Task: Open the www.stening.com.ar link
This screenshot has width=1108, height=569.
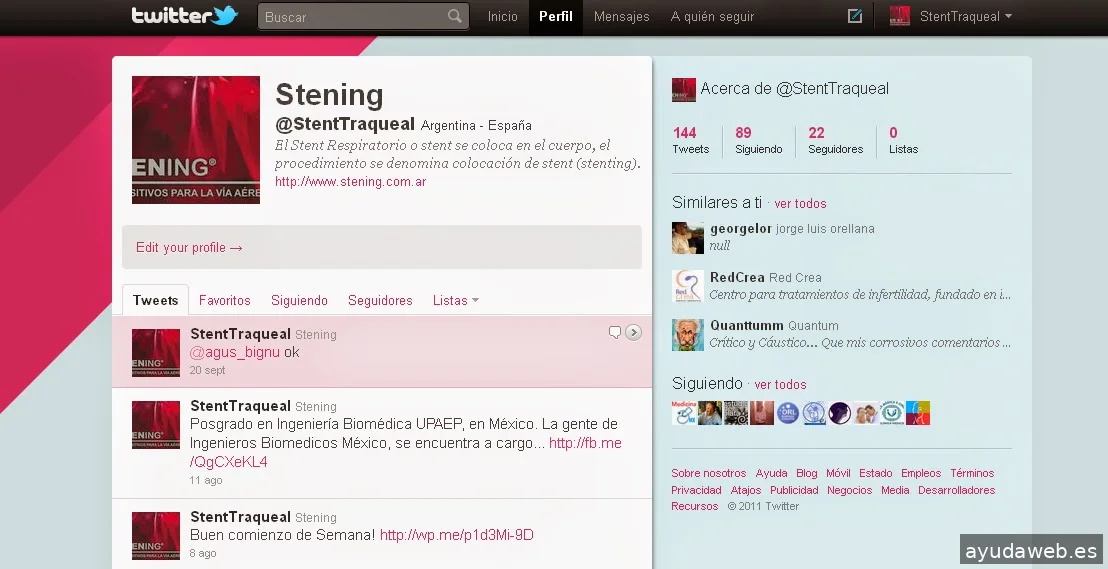Action: 350,182
